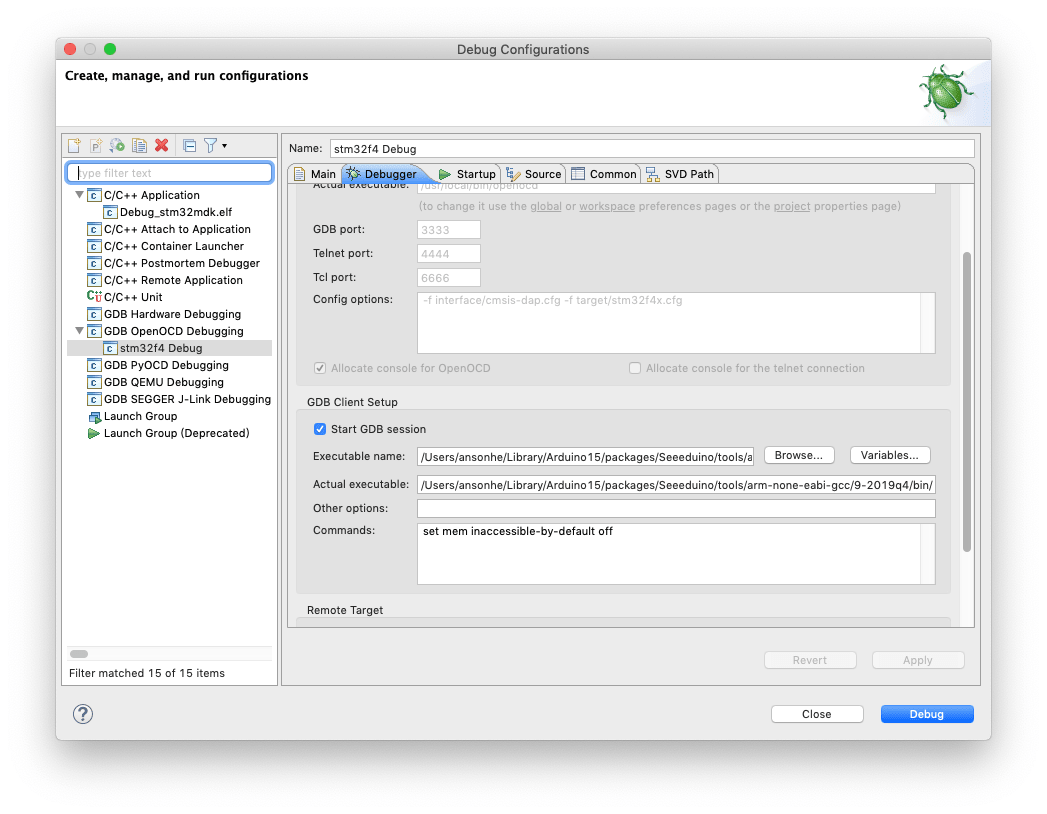This screenshot has width=1047, height=814.
Task: Click Browse for GDB executable
Action: click(799, 455)
